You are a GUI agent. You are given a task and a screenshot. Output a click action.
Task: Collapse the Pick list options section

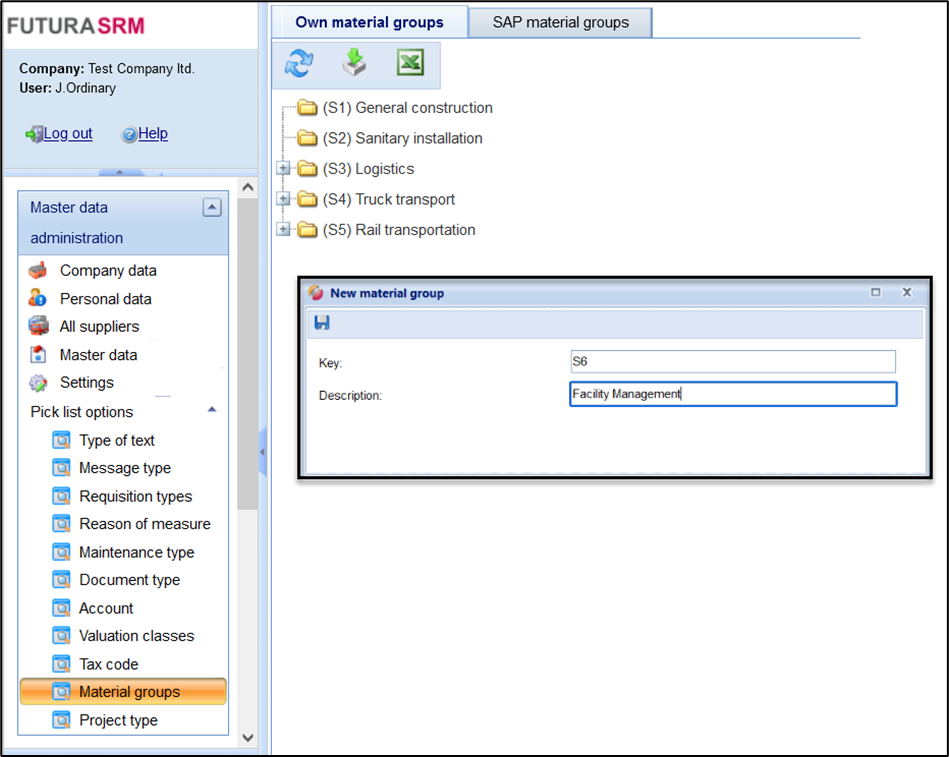pos(211,411)
